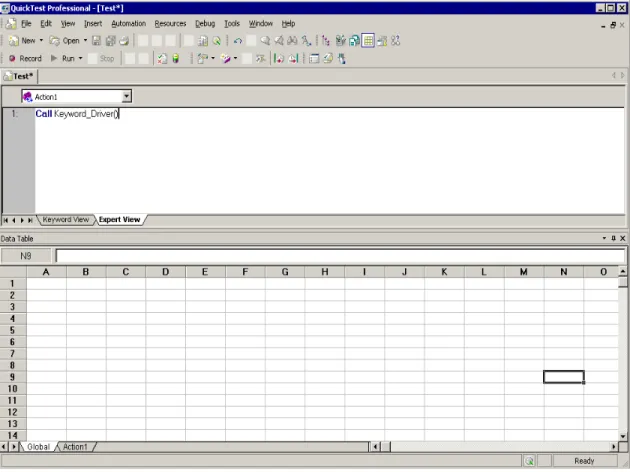Viewport: 630px width, 472px height.
Task: Expand the Run button dropdown arrow
Action: 80,59
